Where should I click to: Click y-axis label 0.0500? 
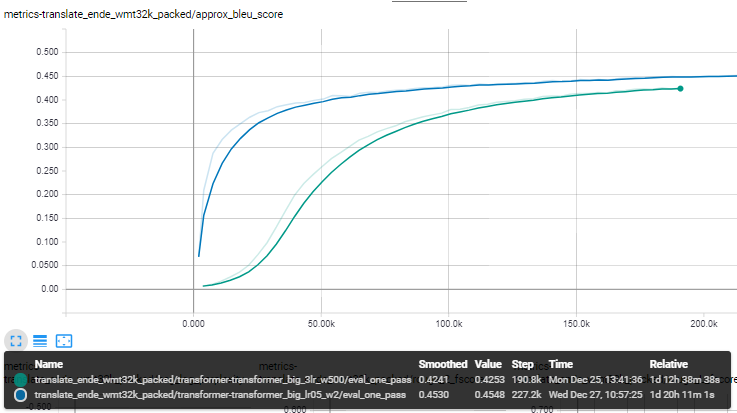45,265
